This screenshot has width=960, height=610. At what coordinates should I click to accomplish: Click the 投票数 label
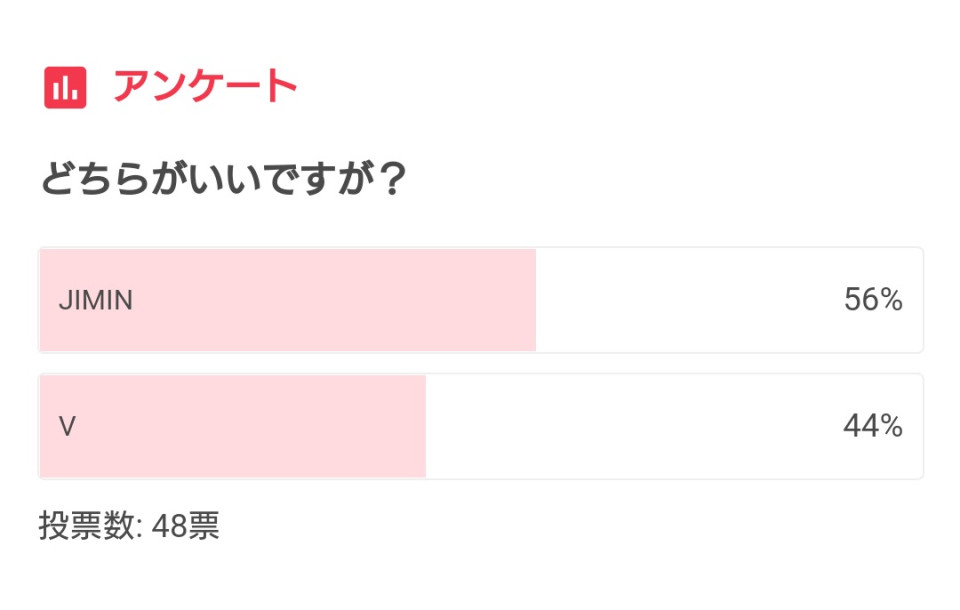(87, 525)
